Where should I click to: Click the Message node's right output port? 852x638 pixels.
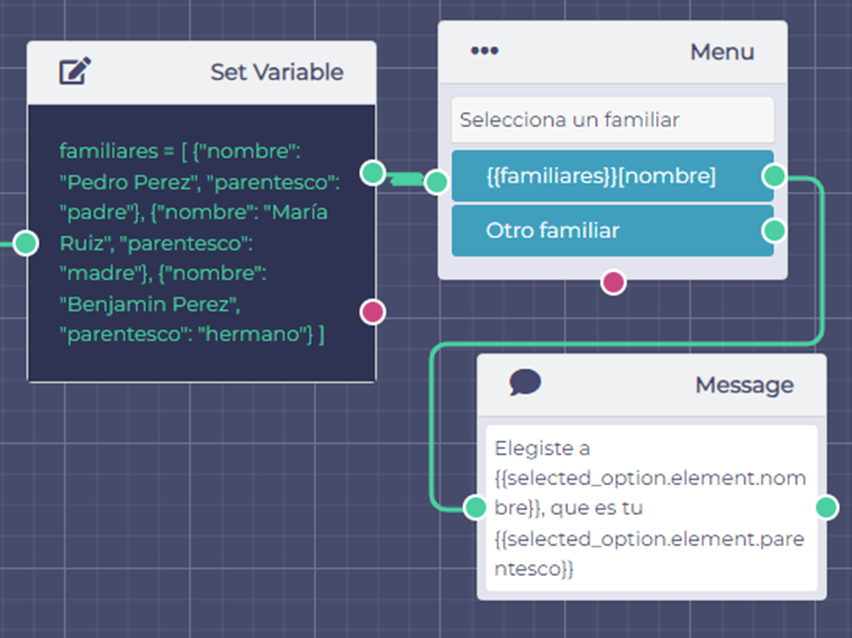pos(826,507)
